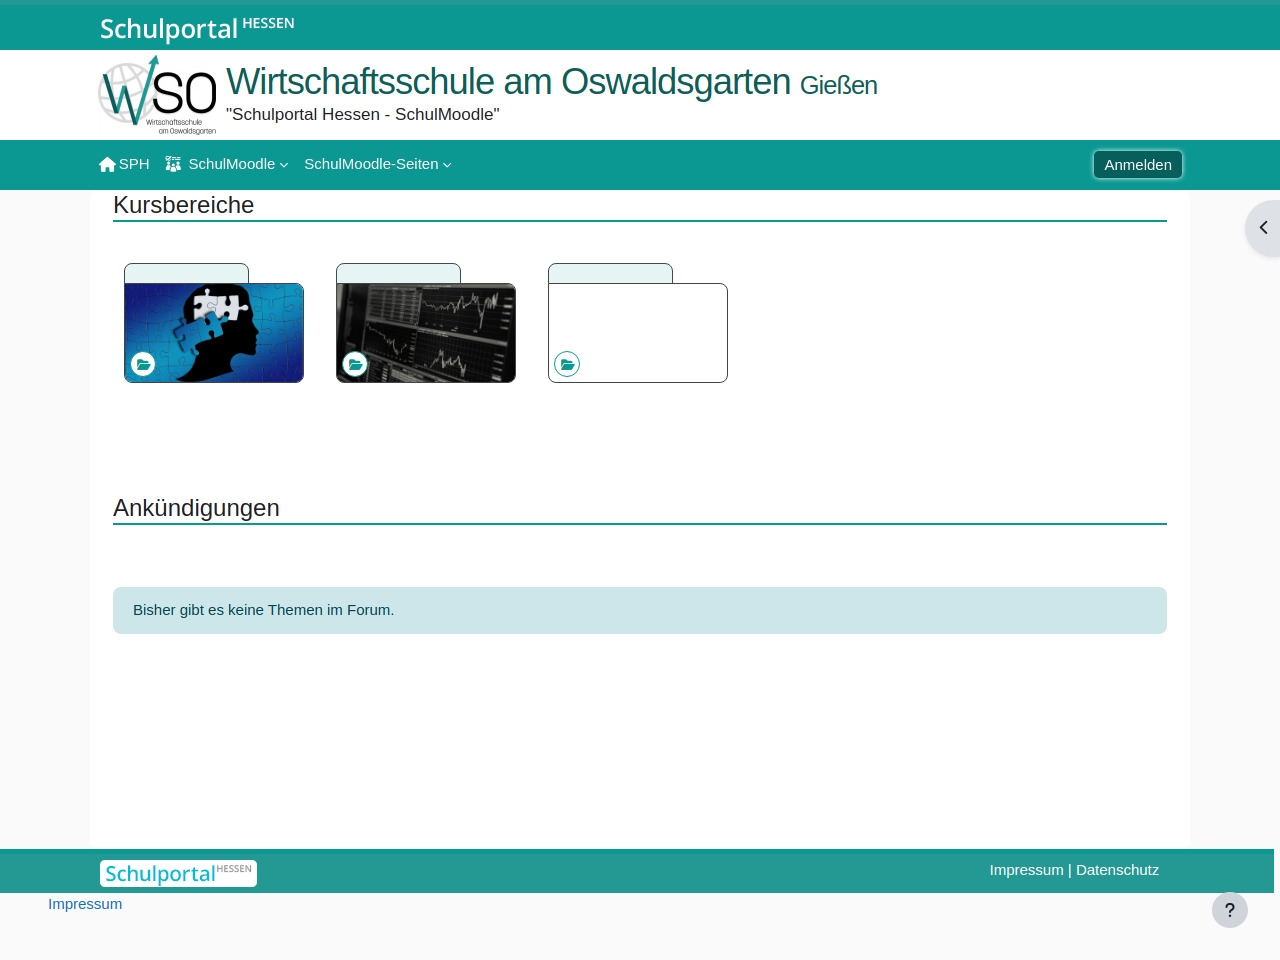Click the Schulportal Hessen logo in header
The image size is (1280, 960).
[197, 28]
